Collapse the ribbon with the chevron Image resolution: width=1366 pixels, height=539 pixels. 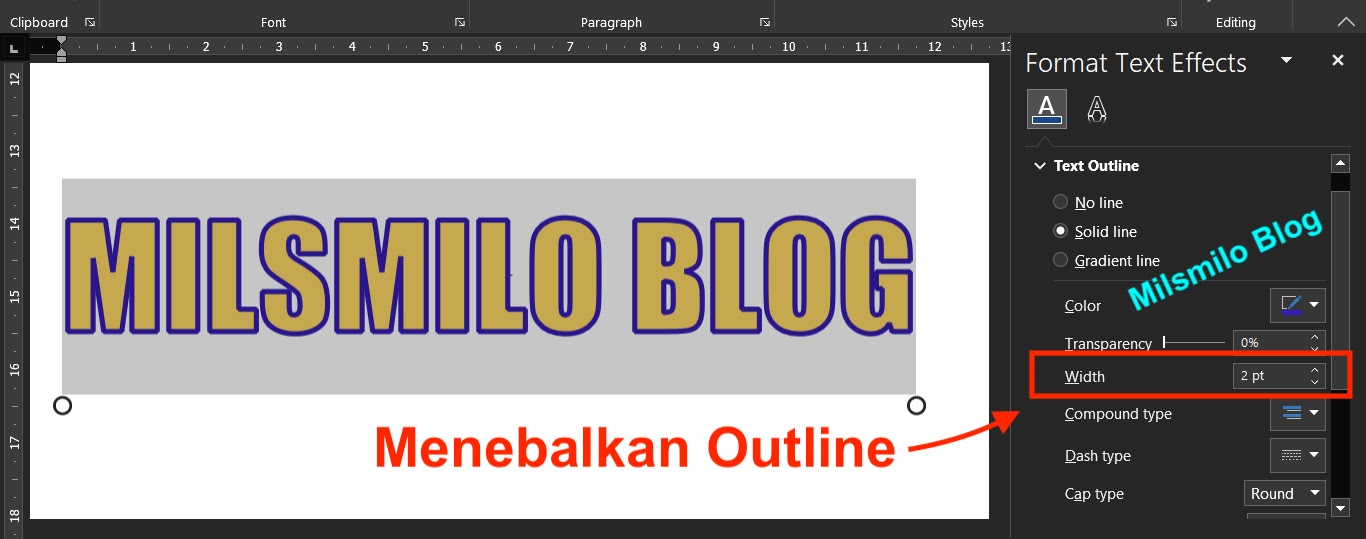click(x=1344, y=22)
